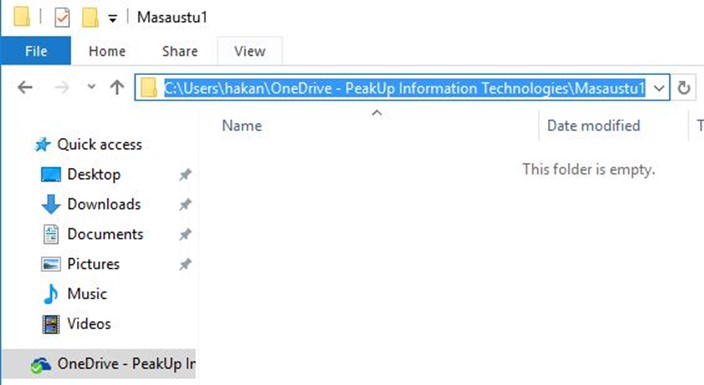
Task: Go up one folder level
Action: 117,87
